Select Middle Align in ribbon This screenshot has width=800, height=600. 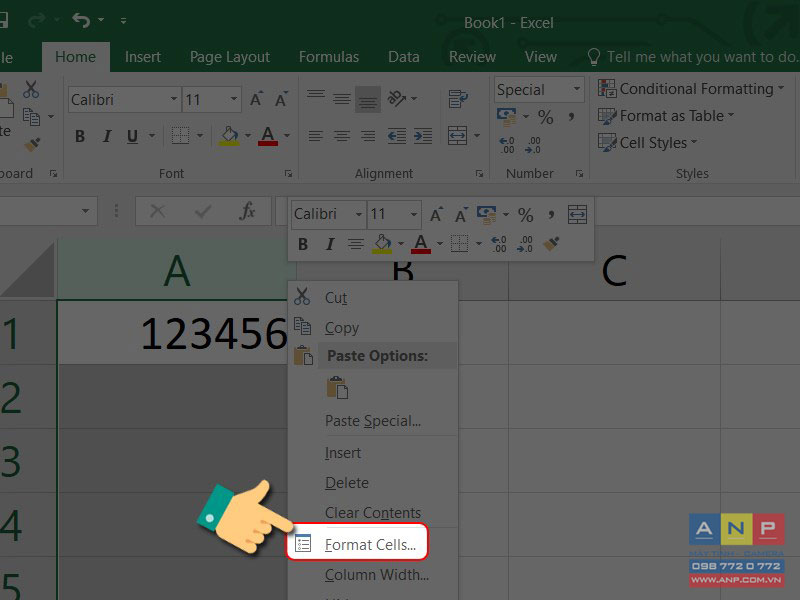[341, 98]
